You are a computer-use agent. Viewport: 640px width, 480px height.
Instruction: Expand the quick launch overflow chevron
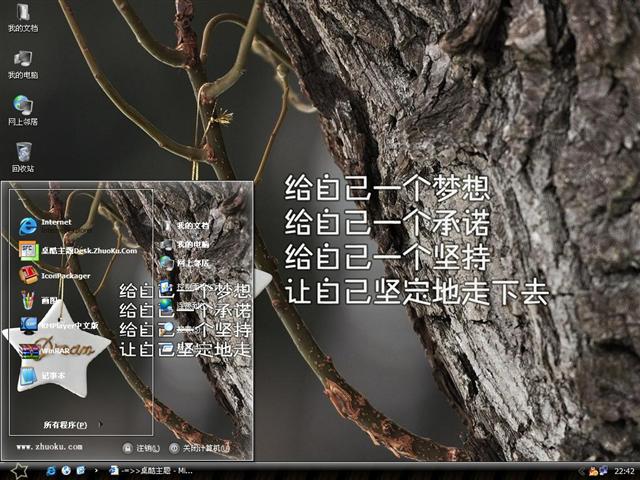96,471
